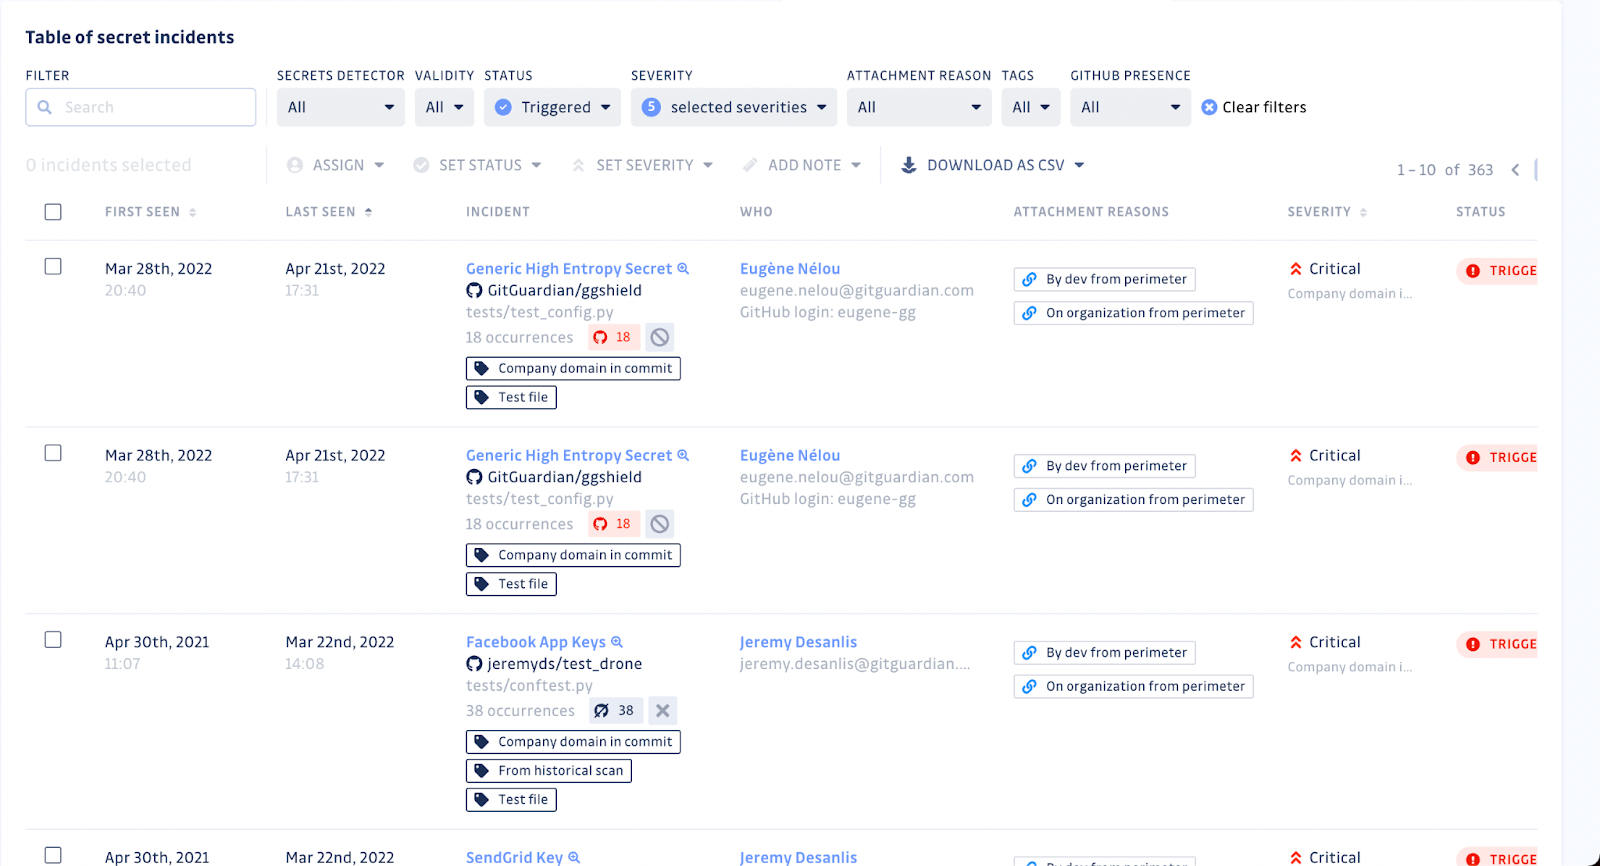Image resolution: width=1600 pixels, height=866 pixels.
Task: Click sort arrows next to FIRST SEEN
Action: click(x=192, y=212)
